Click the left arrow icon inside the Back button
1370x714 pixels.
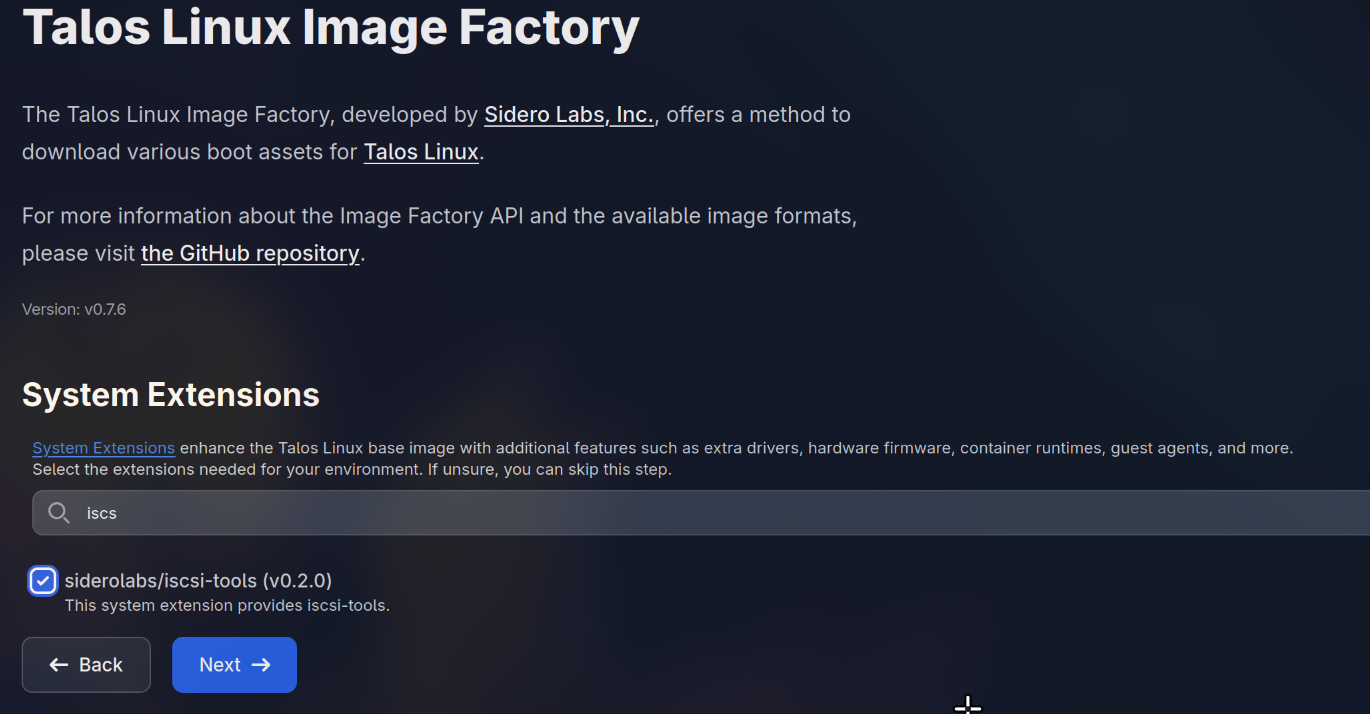point(59,664)
